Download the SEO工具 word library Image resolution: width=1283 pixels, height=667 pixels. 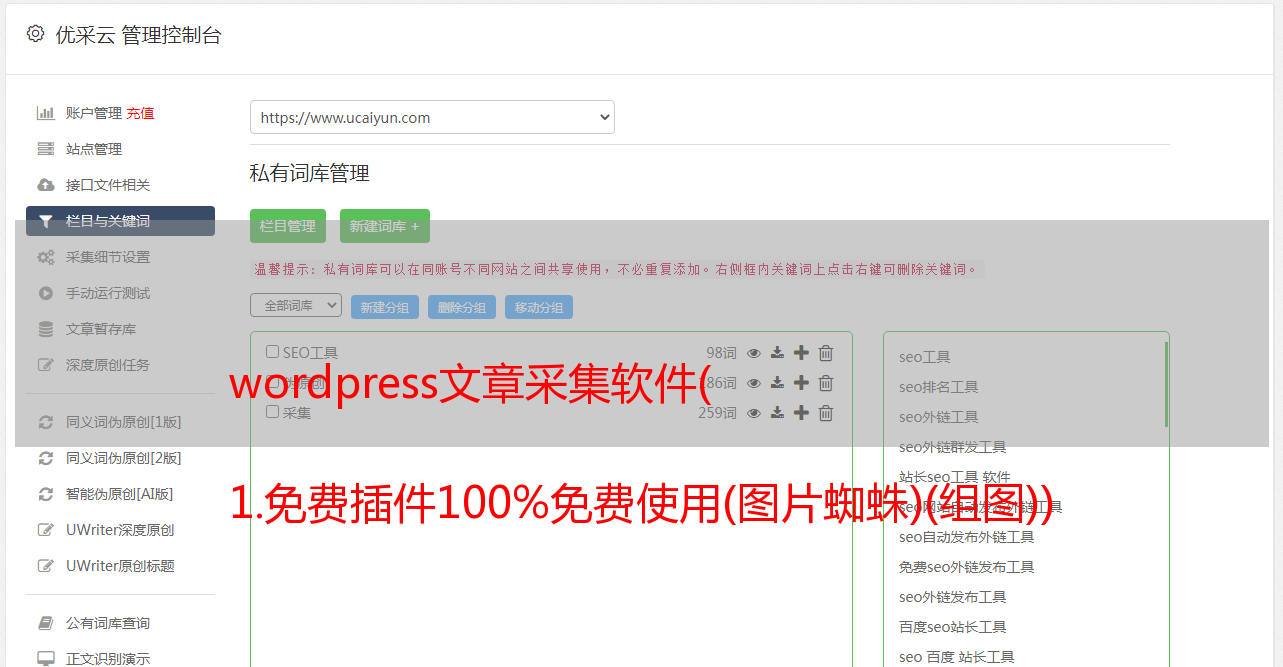click(777, 353)
